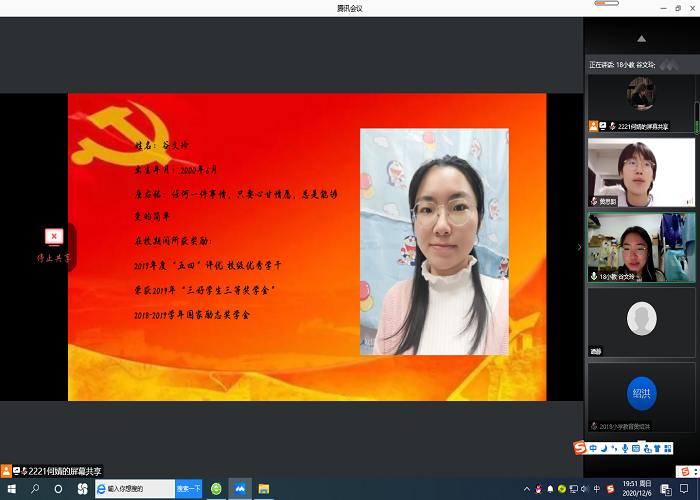This screenshot has width=700, height=500.
Task: Toggle Sogou Chinese/English input mode (中)
Action: pos(594,447)
